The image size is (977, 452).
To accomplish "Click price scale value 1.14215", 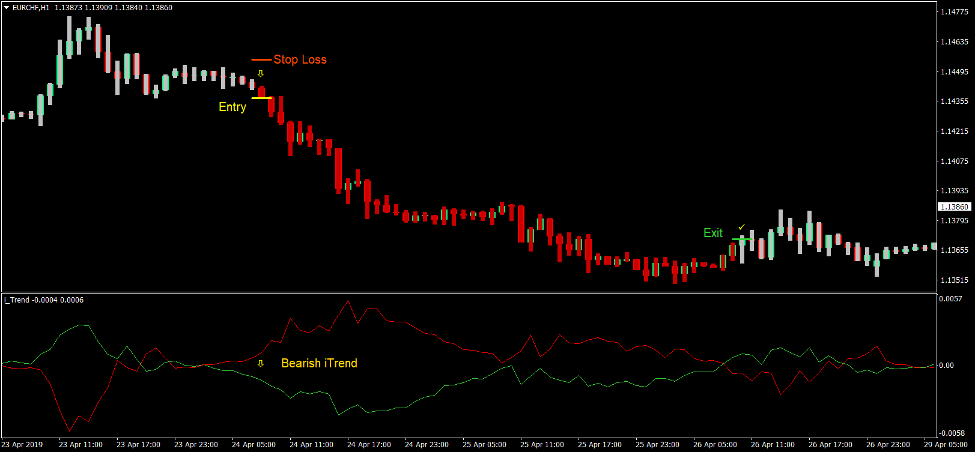I will point(956,132).
